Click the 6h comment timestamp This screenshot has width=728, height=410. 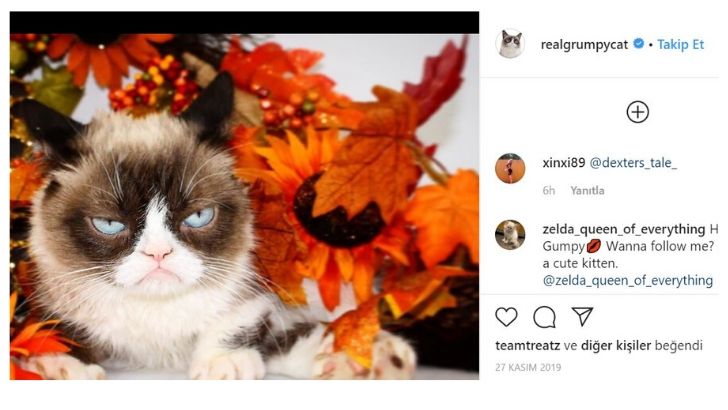[549, 190]
